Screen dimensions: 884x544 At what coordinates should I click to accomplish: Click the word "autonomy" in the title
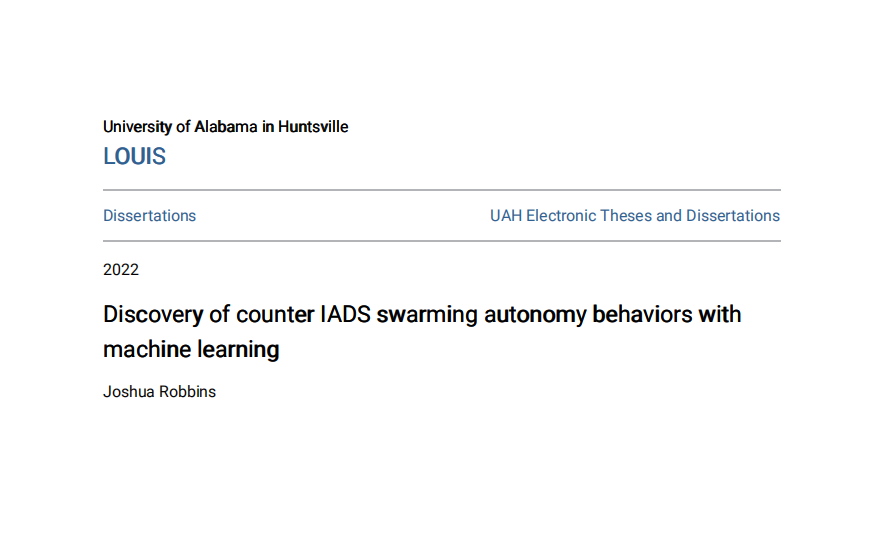534,315
